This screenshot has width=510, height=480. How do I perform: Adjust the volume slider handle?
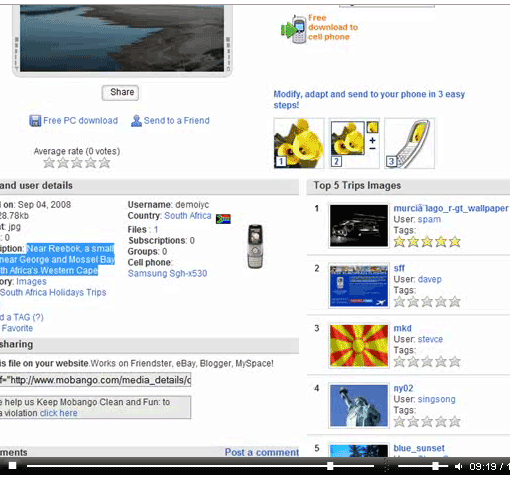pos(435,466)
